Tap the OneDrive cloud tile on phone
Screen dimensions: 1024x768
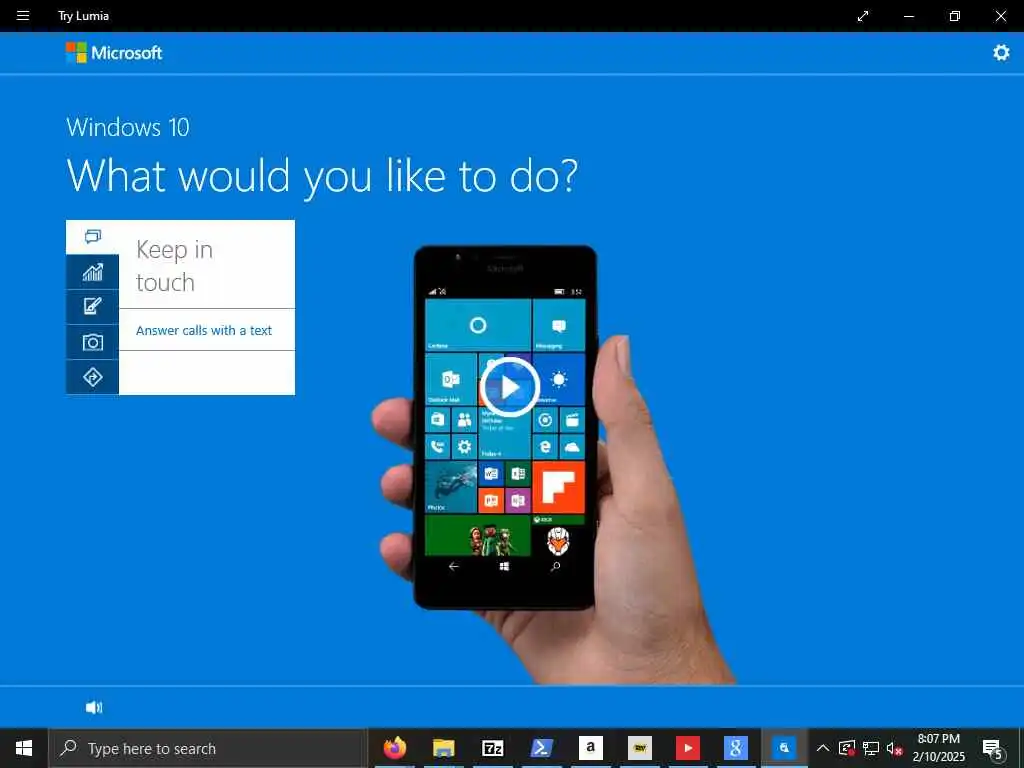572,447
